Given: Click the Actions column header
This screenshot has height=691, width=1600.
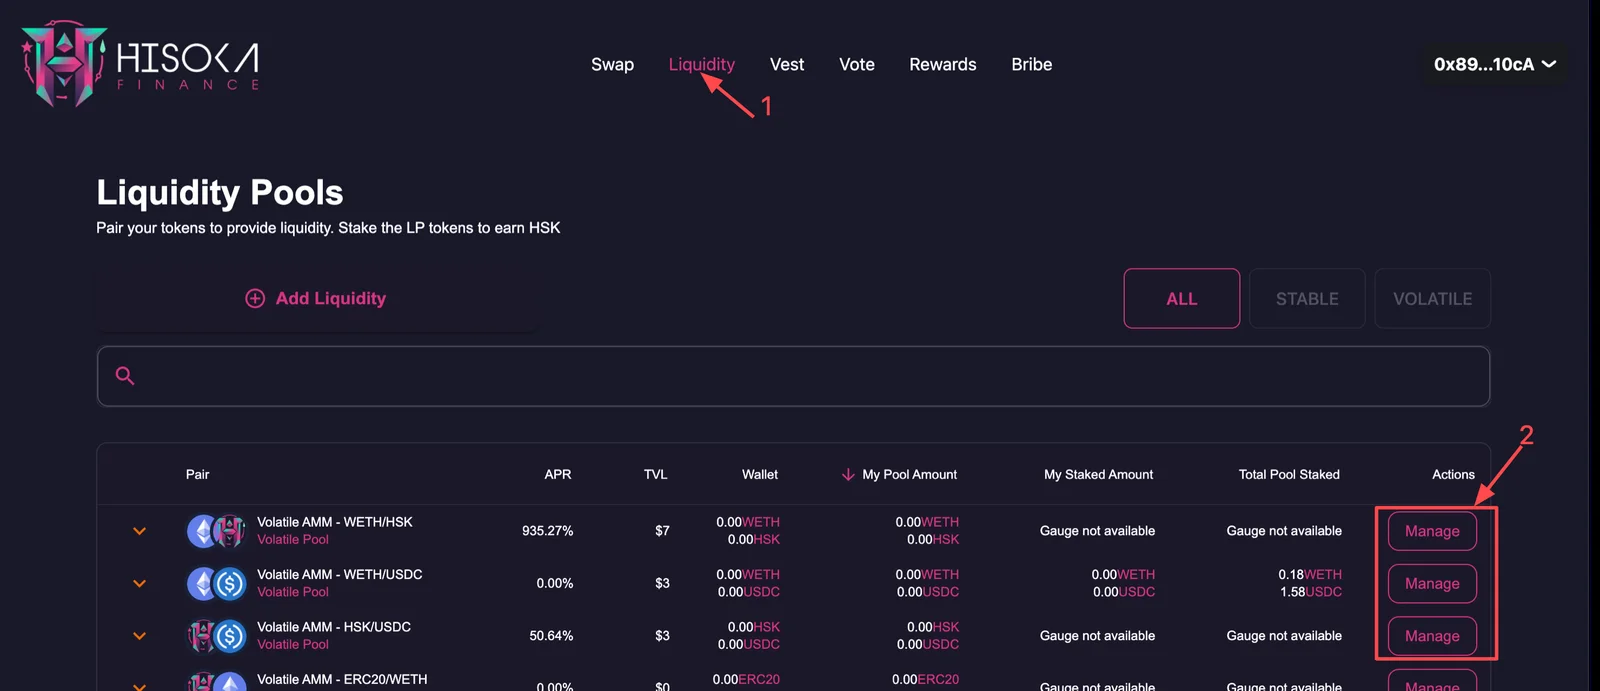Looking at the screenshot, I should pos(1453,474).
